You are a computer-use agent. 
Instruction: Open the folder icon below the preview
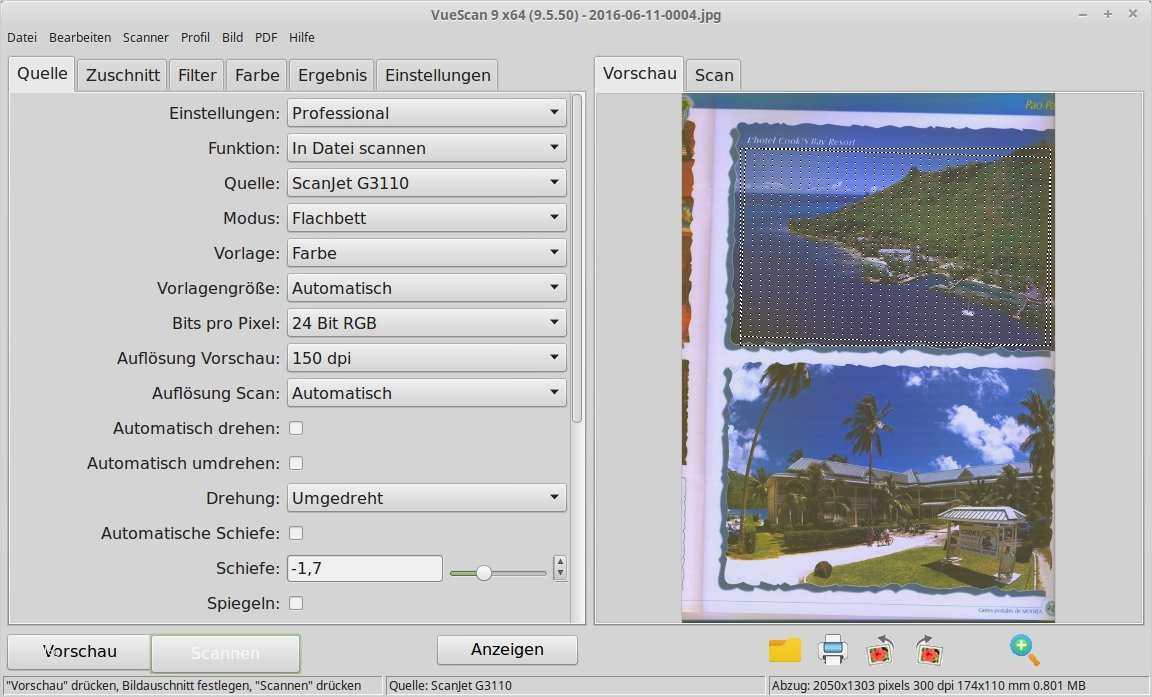tap(785, 650)
